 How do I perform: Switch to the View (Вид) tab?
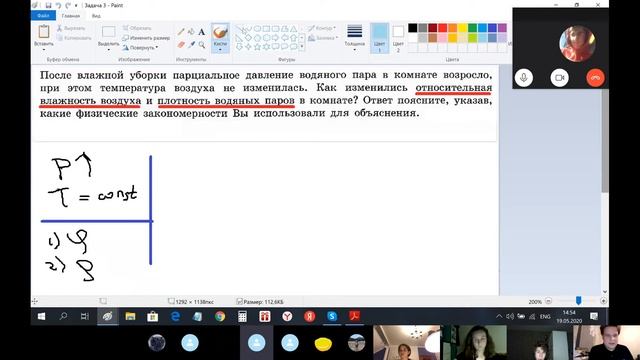(x=96, y=16)
